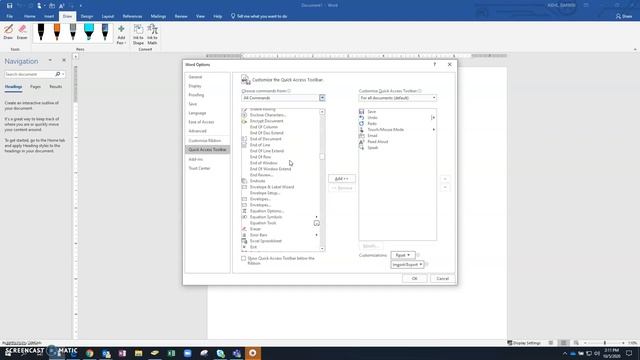Image resolution: width=640 pixels, height=360 pixels.
Task: Choose the gray pencil pen
Action: pos(73,32)
